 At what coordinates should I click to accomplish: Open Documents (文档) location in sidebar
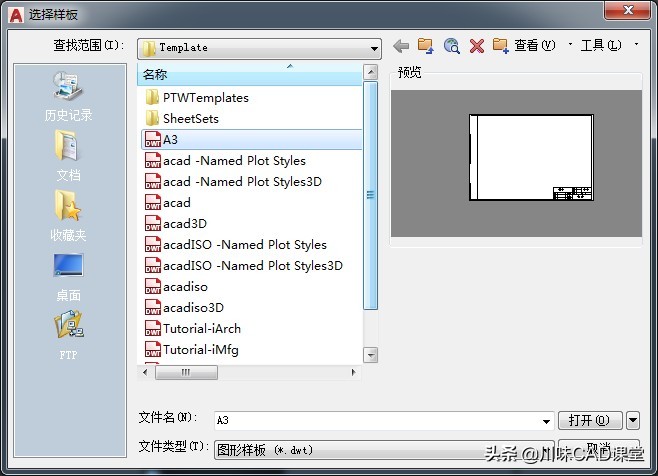point(68,156)
